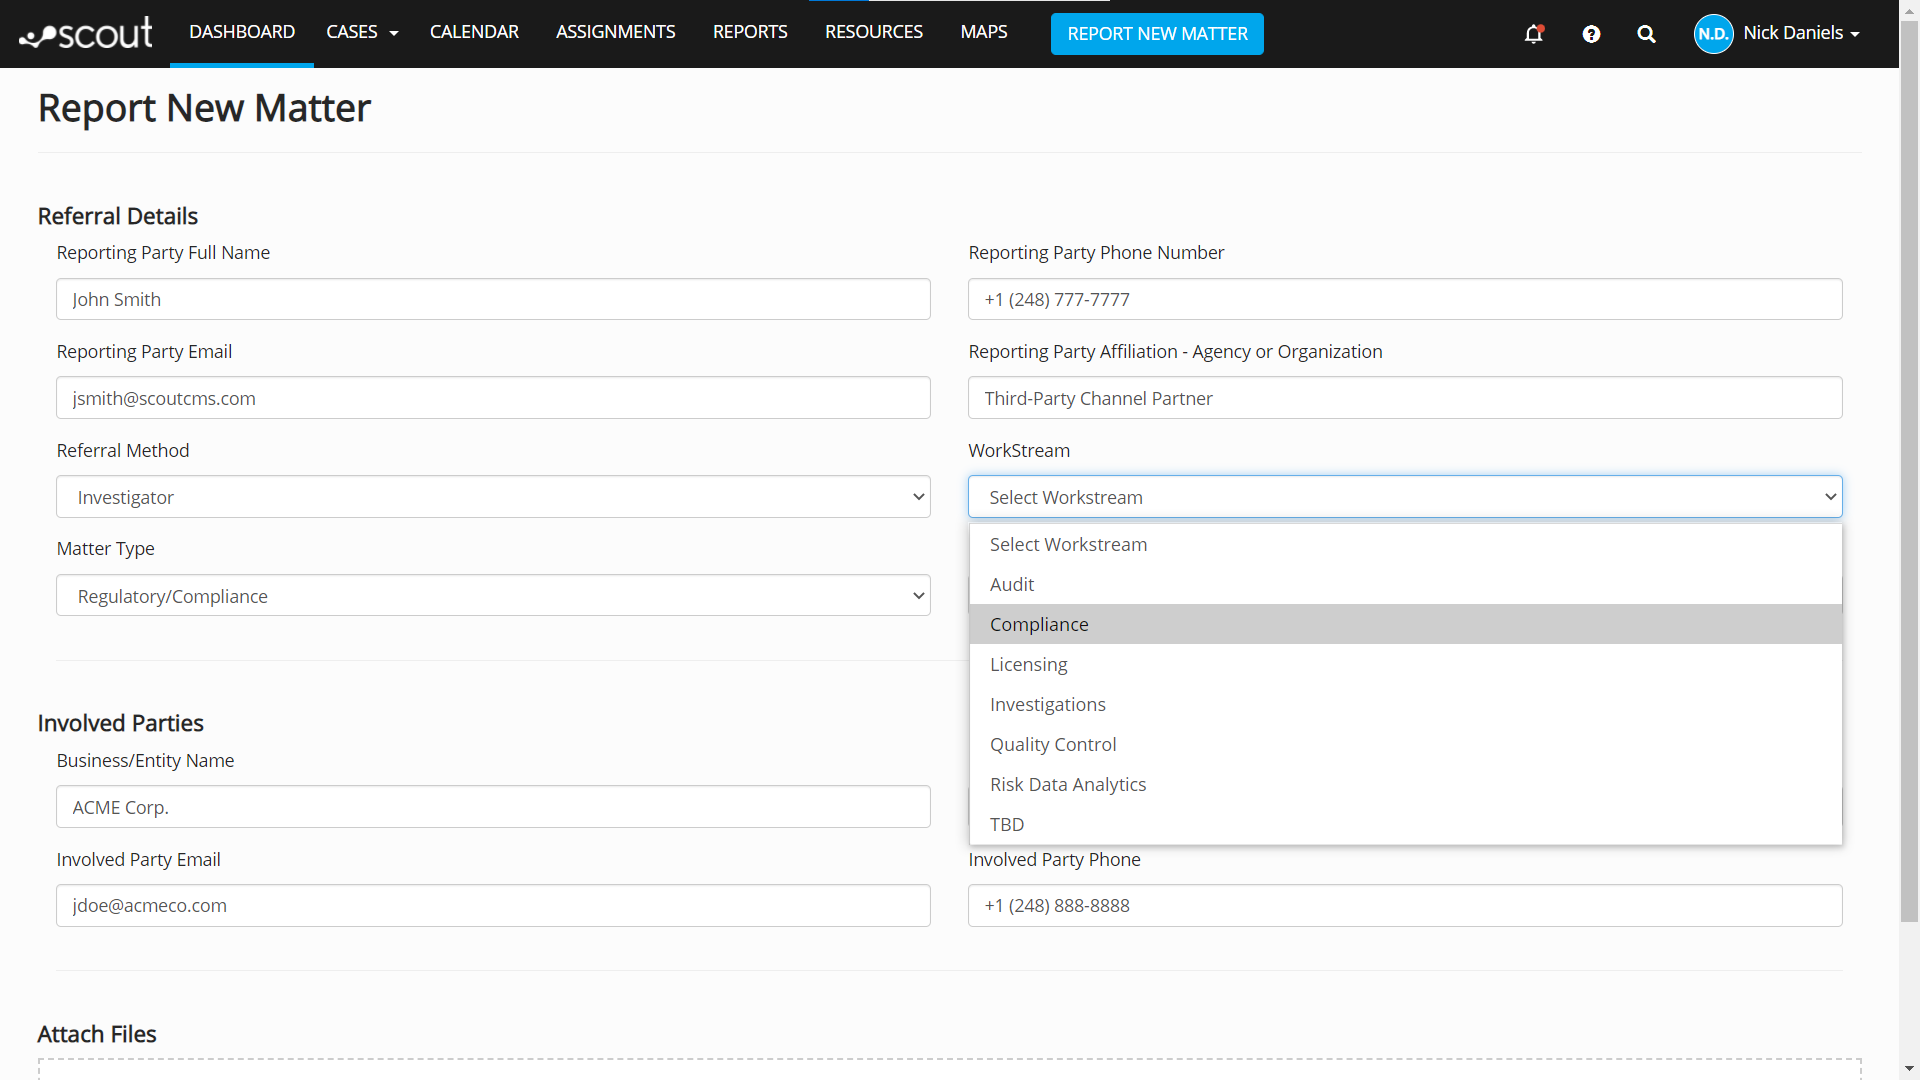Go to the Calendar tab
Image resolution: width=1920 pixels, height=1080 pixels.
[x=474, y=32]
